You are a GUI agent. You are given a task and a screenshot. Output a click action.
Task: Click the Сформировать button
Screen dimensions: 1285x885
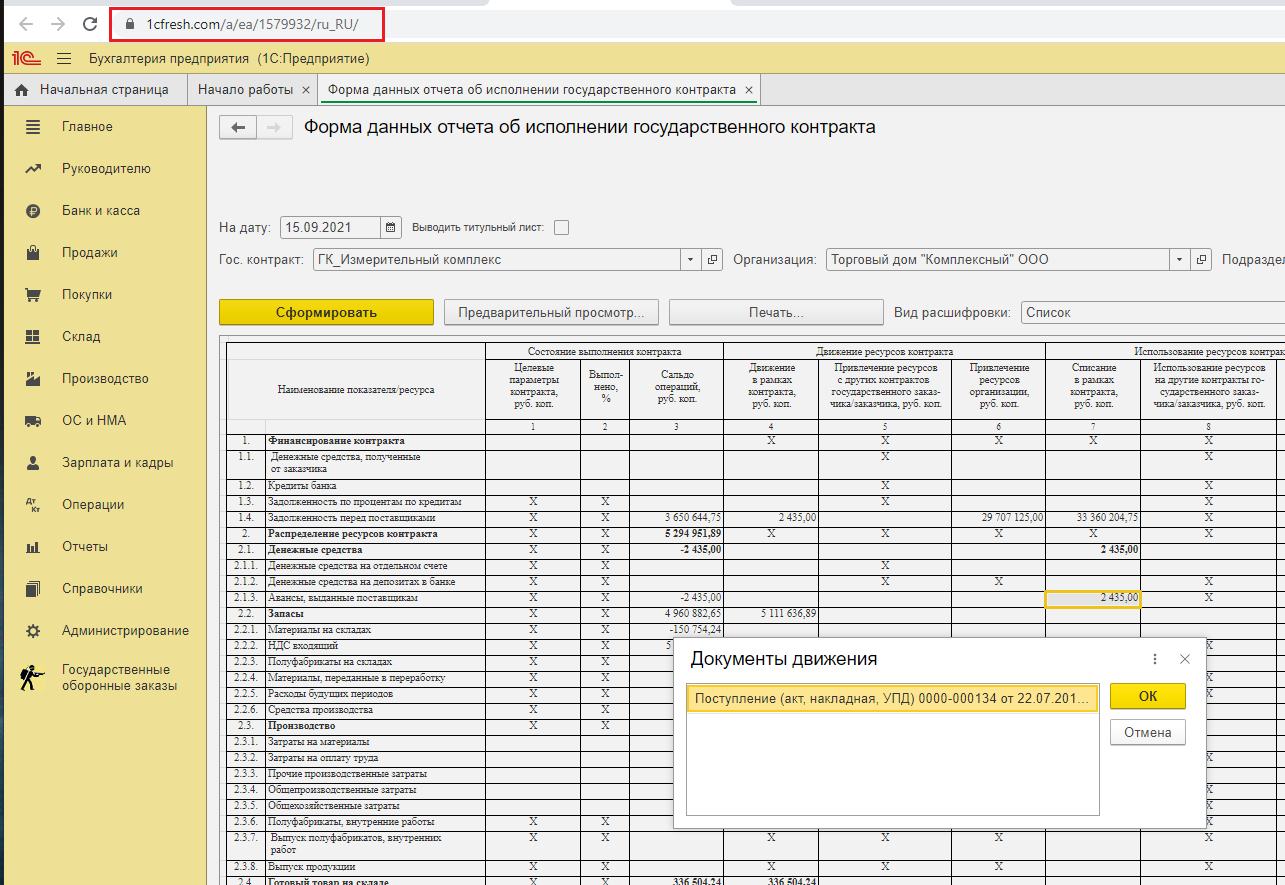pos(326,312)
